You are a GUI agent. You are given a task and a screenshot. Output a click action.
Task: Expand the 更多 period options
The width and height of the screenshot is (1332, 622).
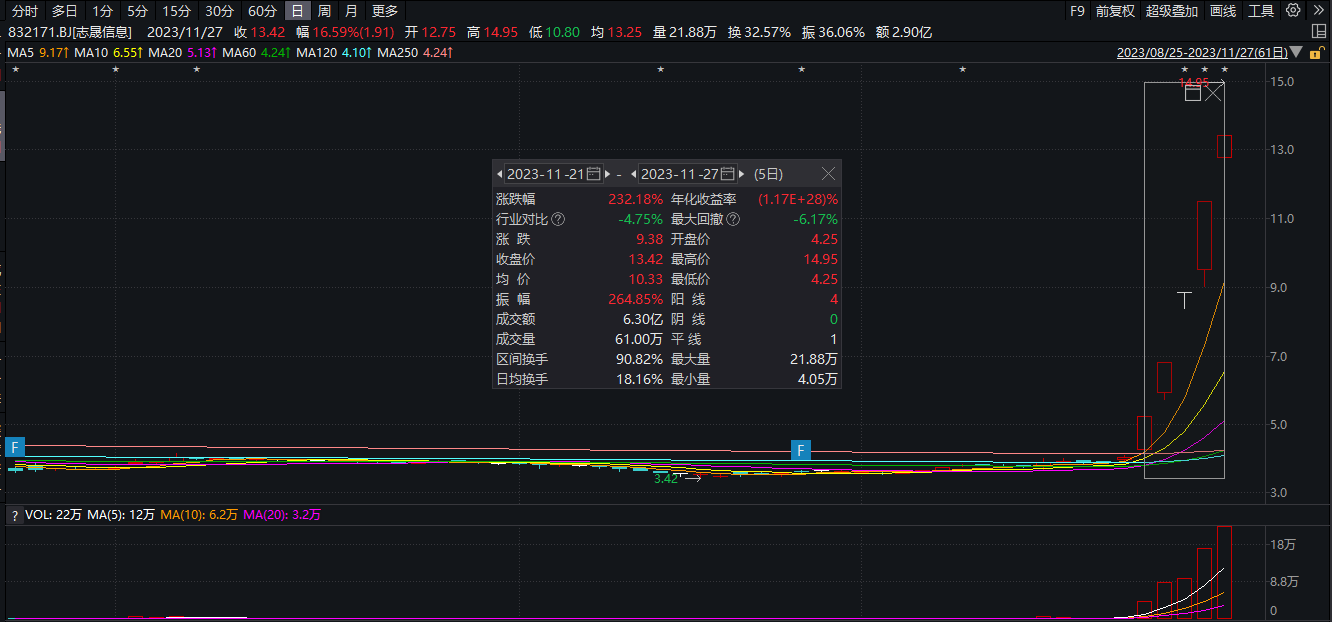tap(385, 11)
